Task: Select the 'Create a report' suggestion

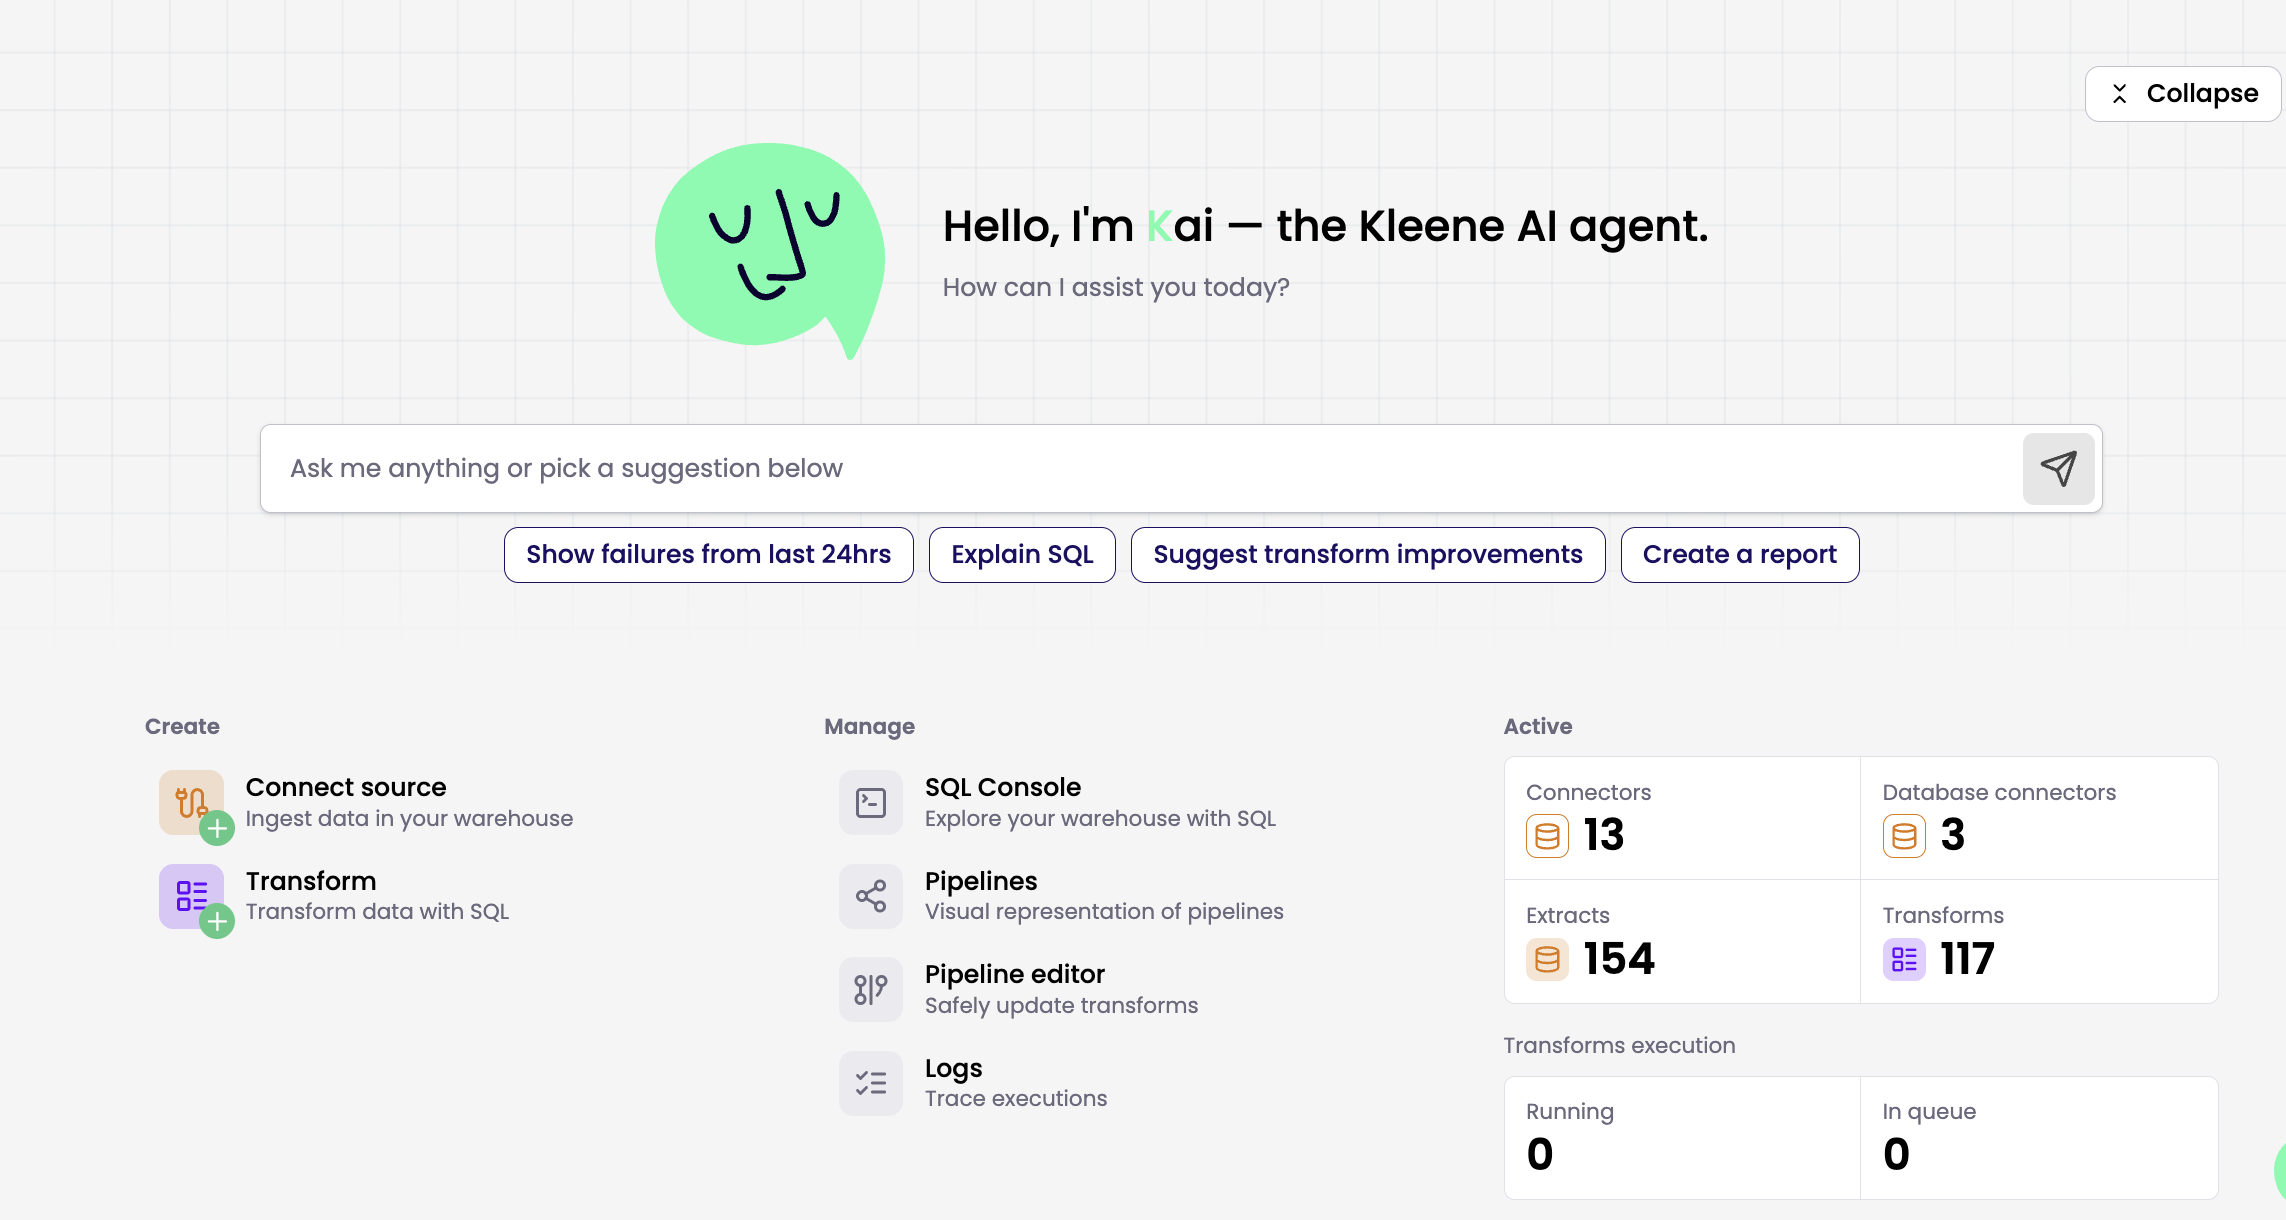Action: pyautogui.click(x=1740, y=555)
